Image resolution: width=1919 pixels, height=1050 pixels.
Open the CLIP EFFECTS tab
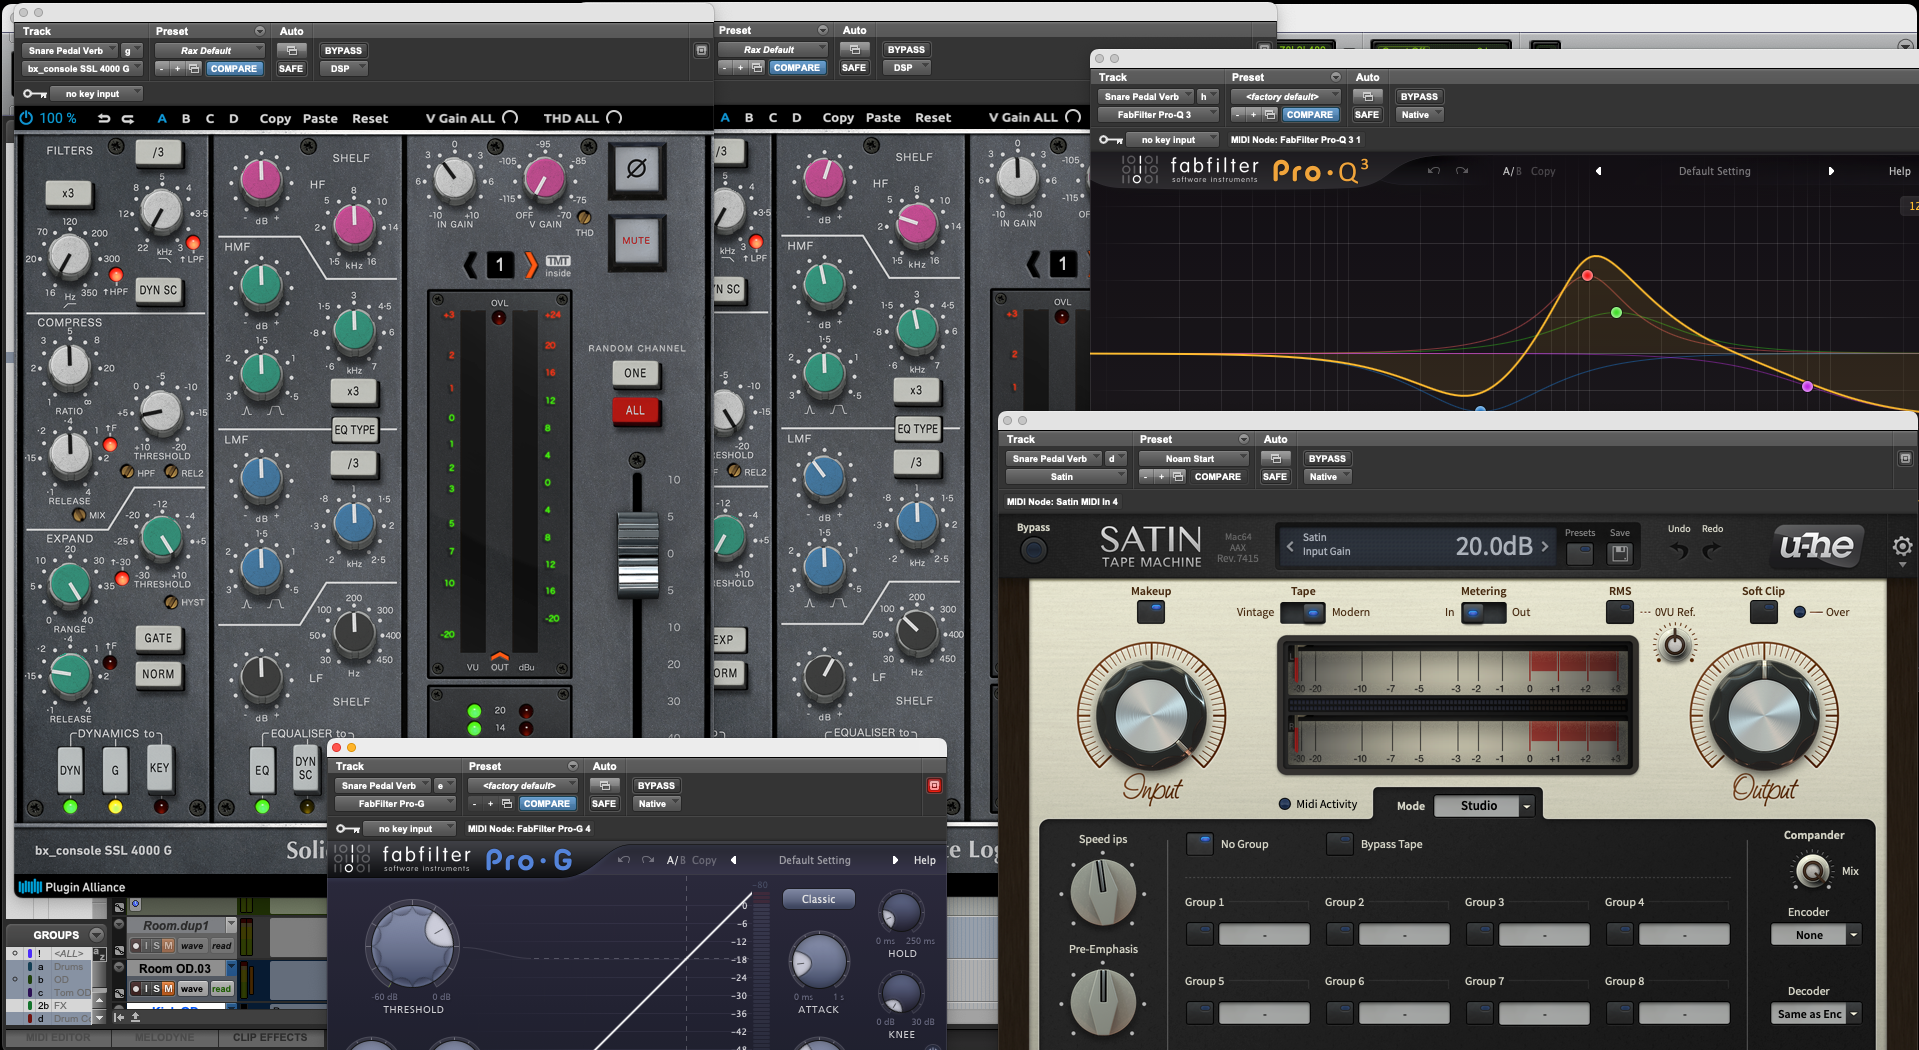[270, 1038]
